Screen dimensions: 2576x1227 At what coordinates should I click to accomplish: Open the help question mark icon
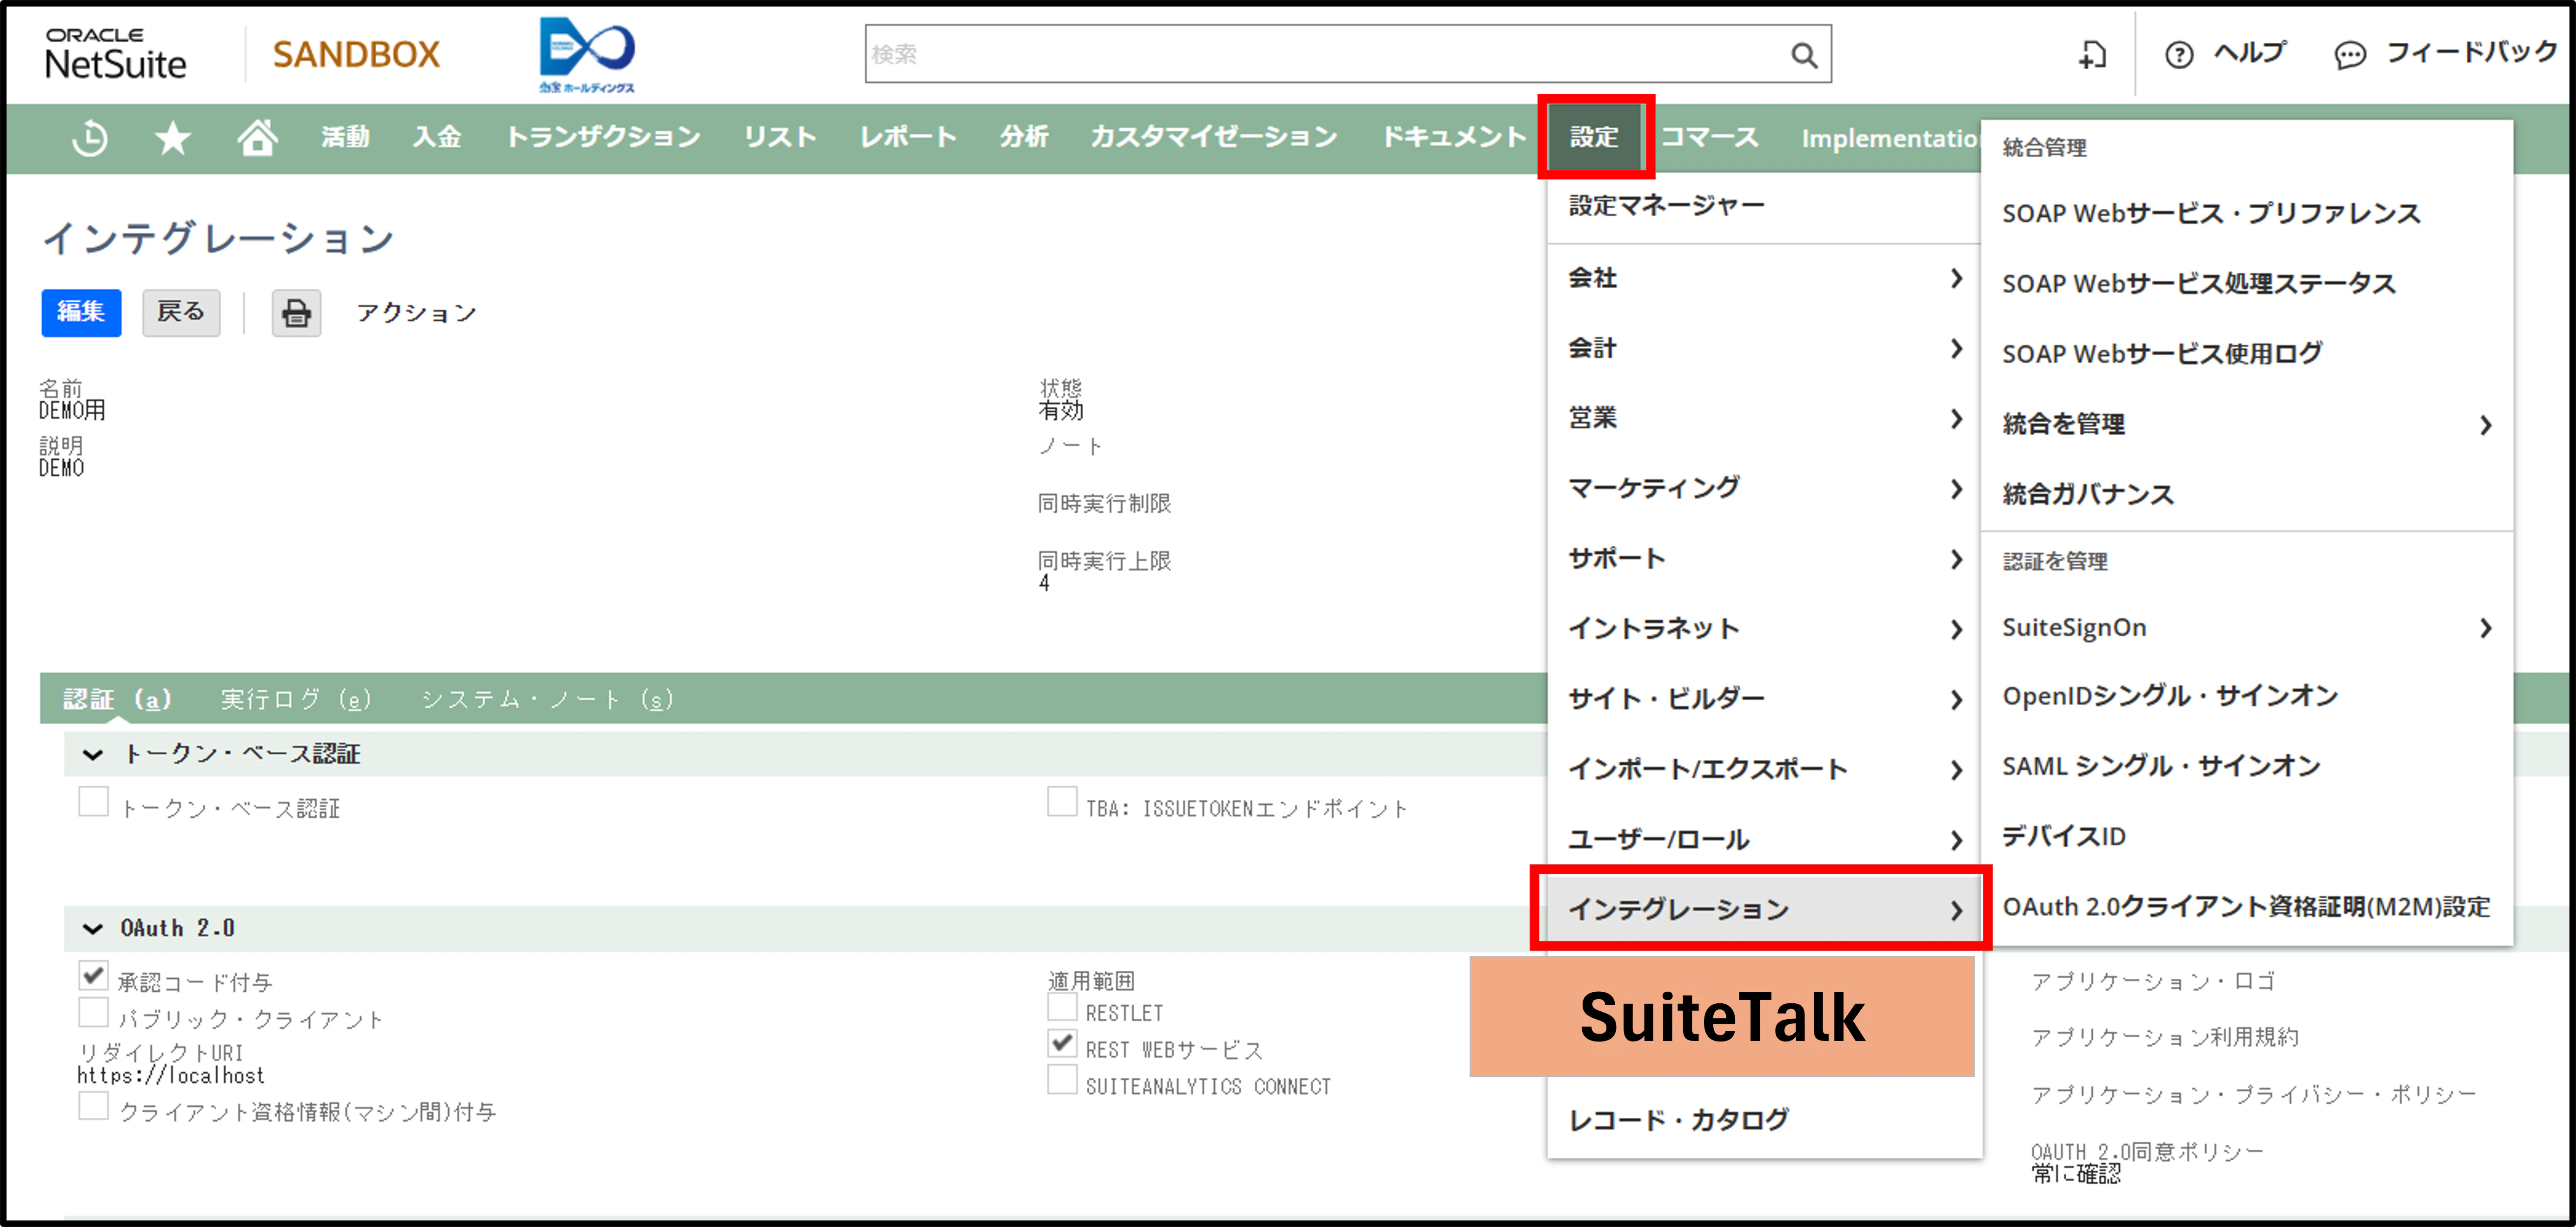[2178, 55]
